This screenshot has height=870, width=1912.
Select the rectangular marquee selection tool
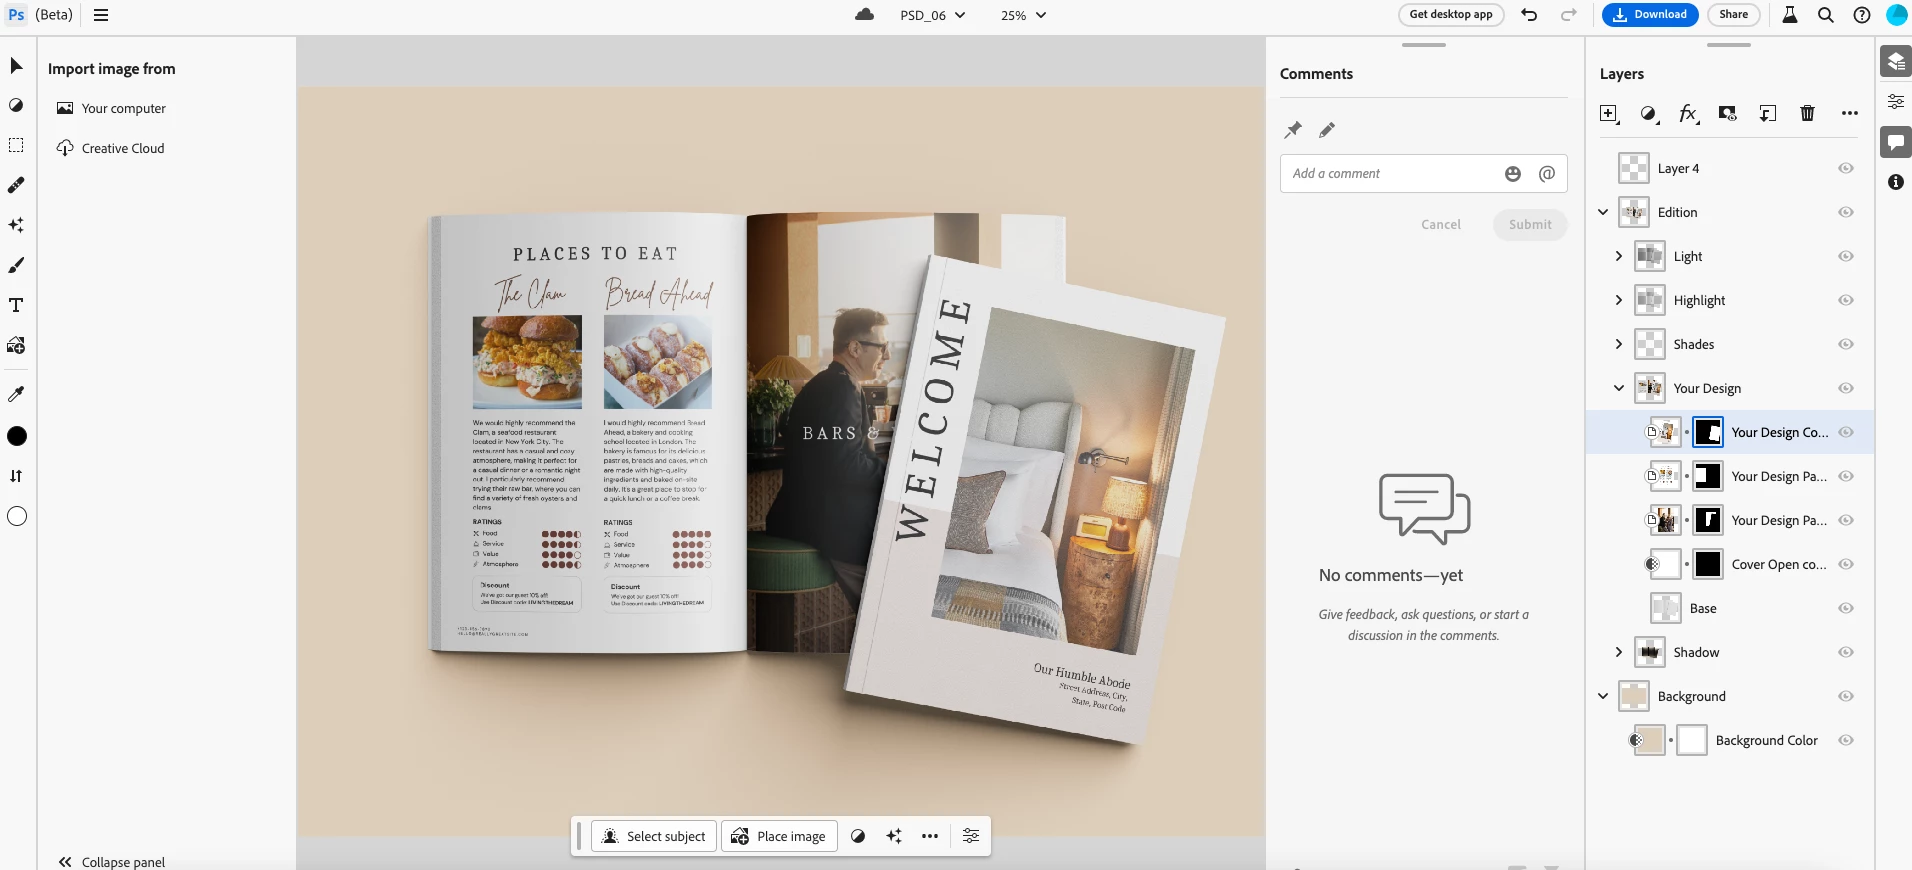16,145
